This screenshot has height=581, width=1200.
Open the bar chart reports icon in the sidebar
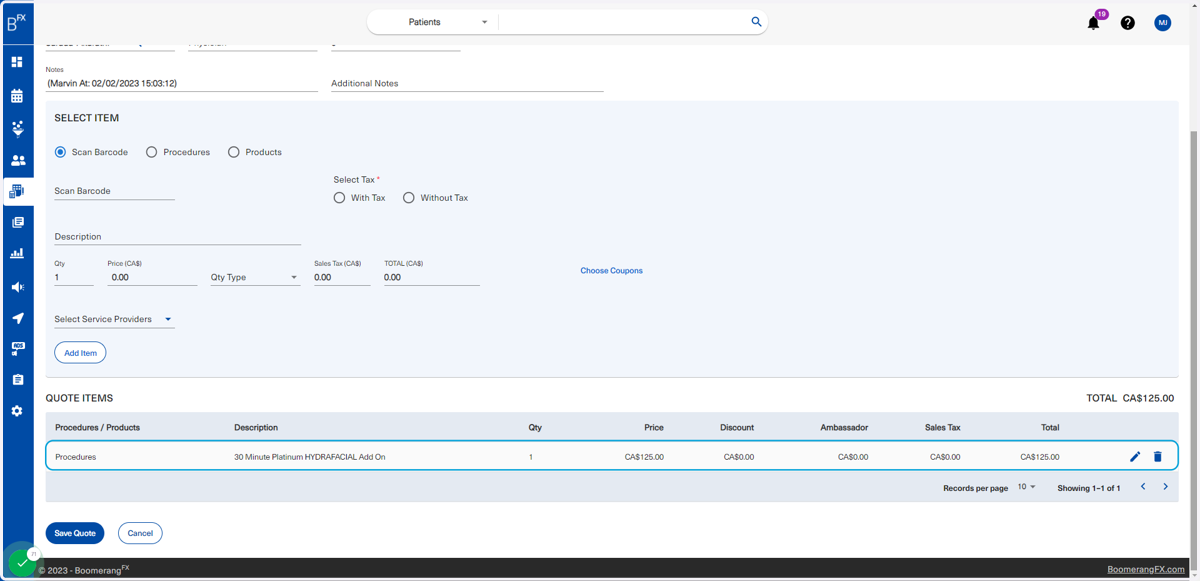(x=17, y=254)
